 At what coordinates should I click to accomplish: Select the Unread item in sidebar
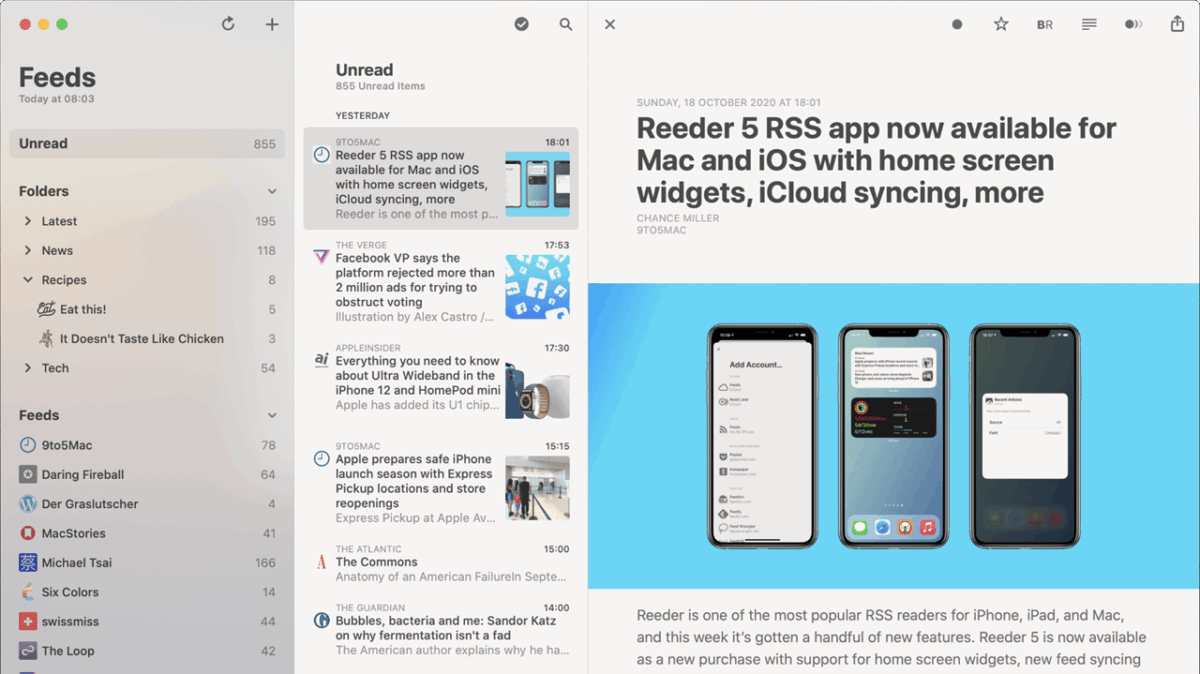coord(147,144)
